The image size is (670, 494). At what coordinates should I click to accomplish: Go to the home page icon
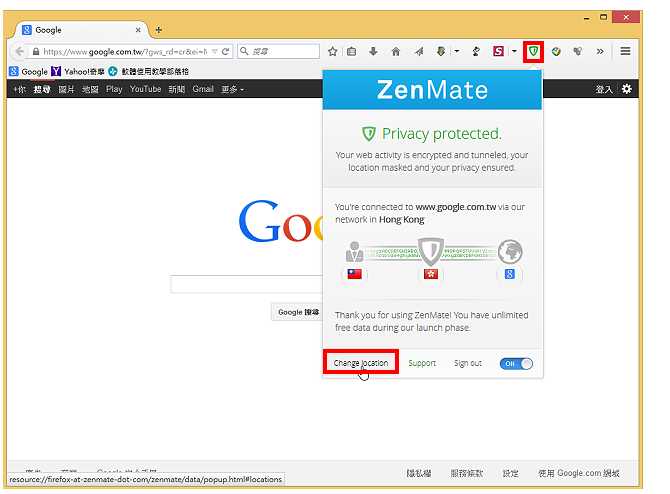click(x=396, y=52)
